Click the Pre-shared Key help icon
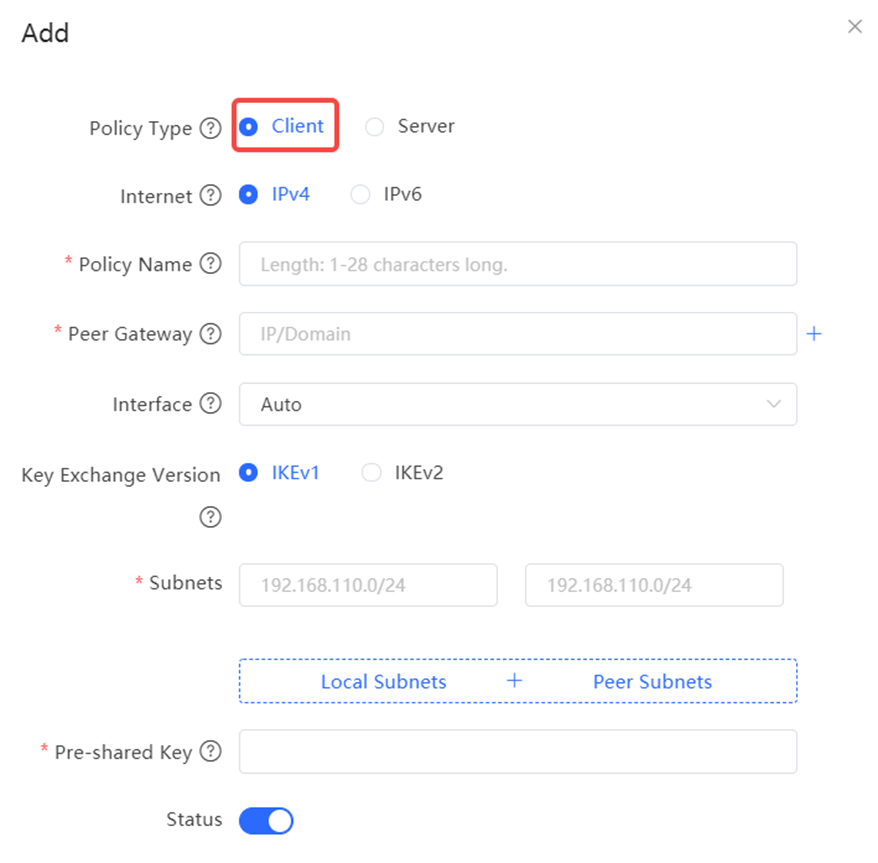878x863 pixels. tap(211, 751)
